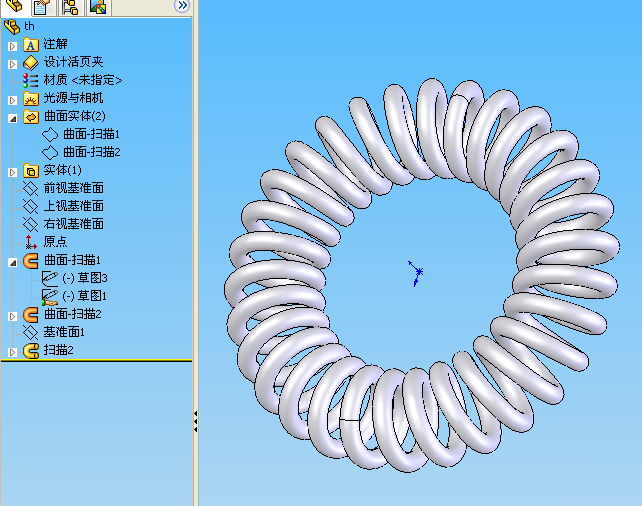Select the 曲面-扫描1 swept surface feature icon
642x506 pixels.
click(x=31, y=260)
